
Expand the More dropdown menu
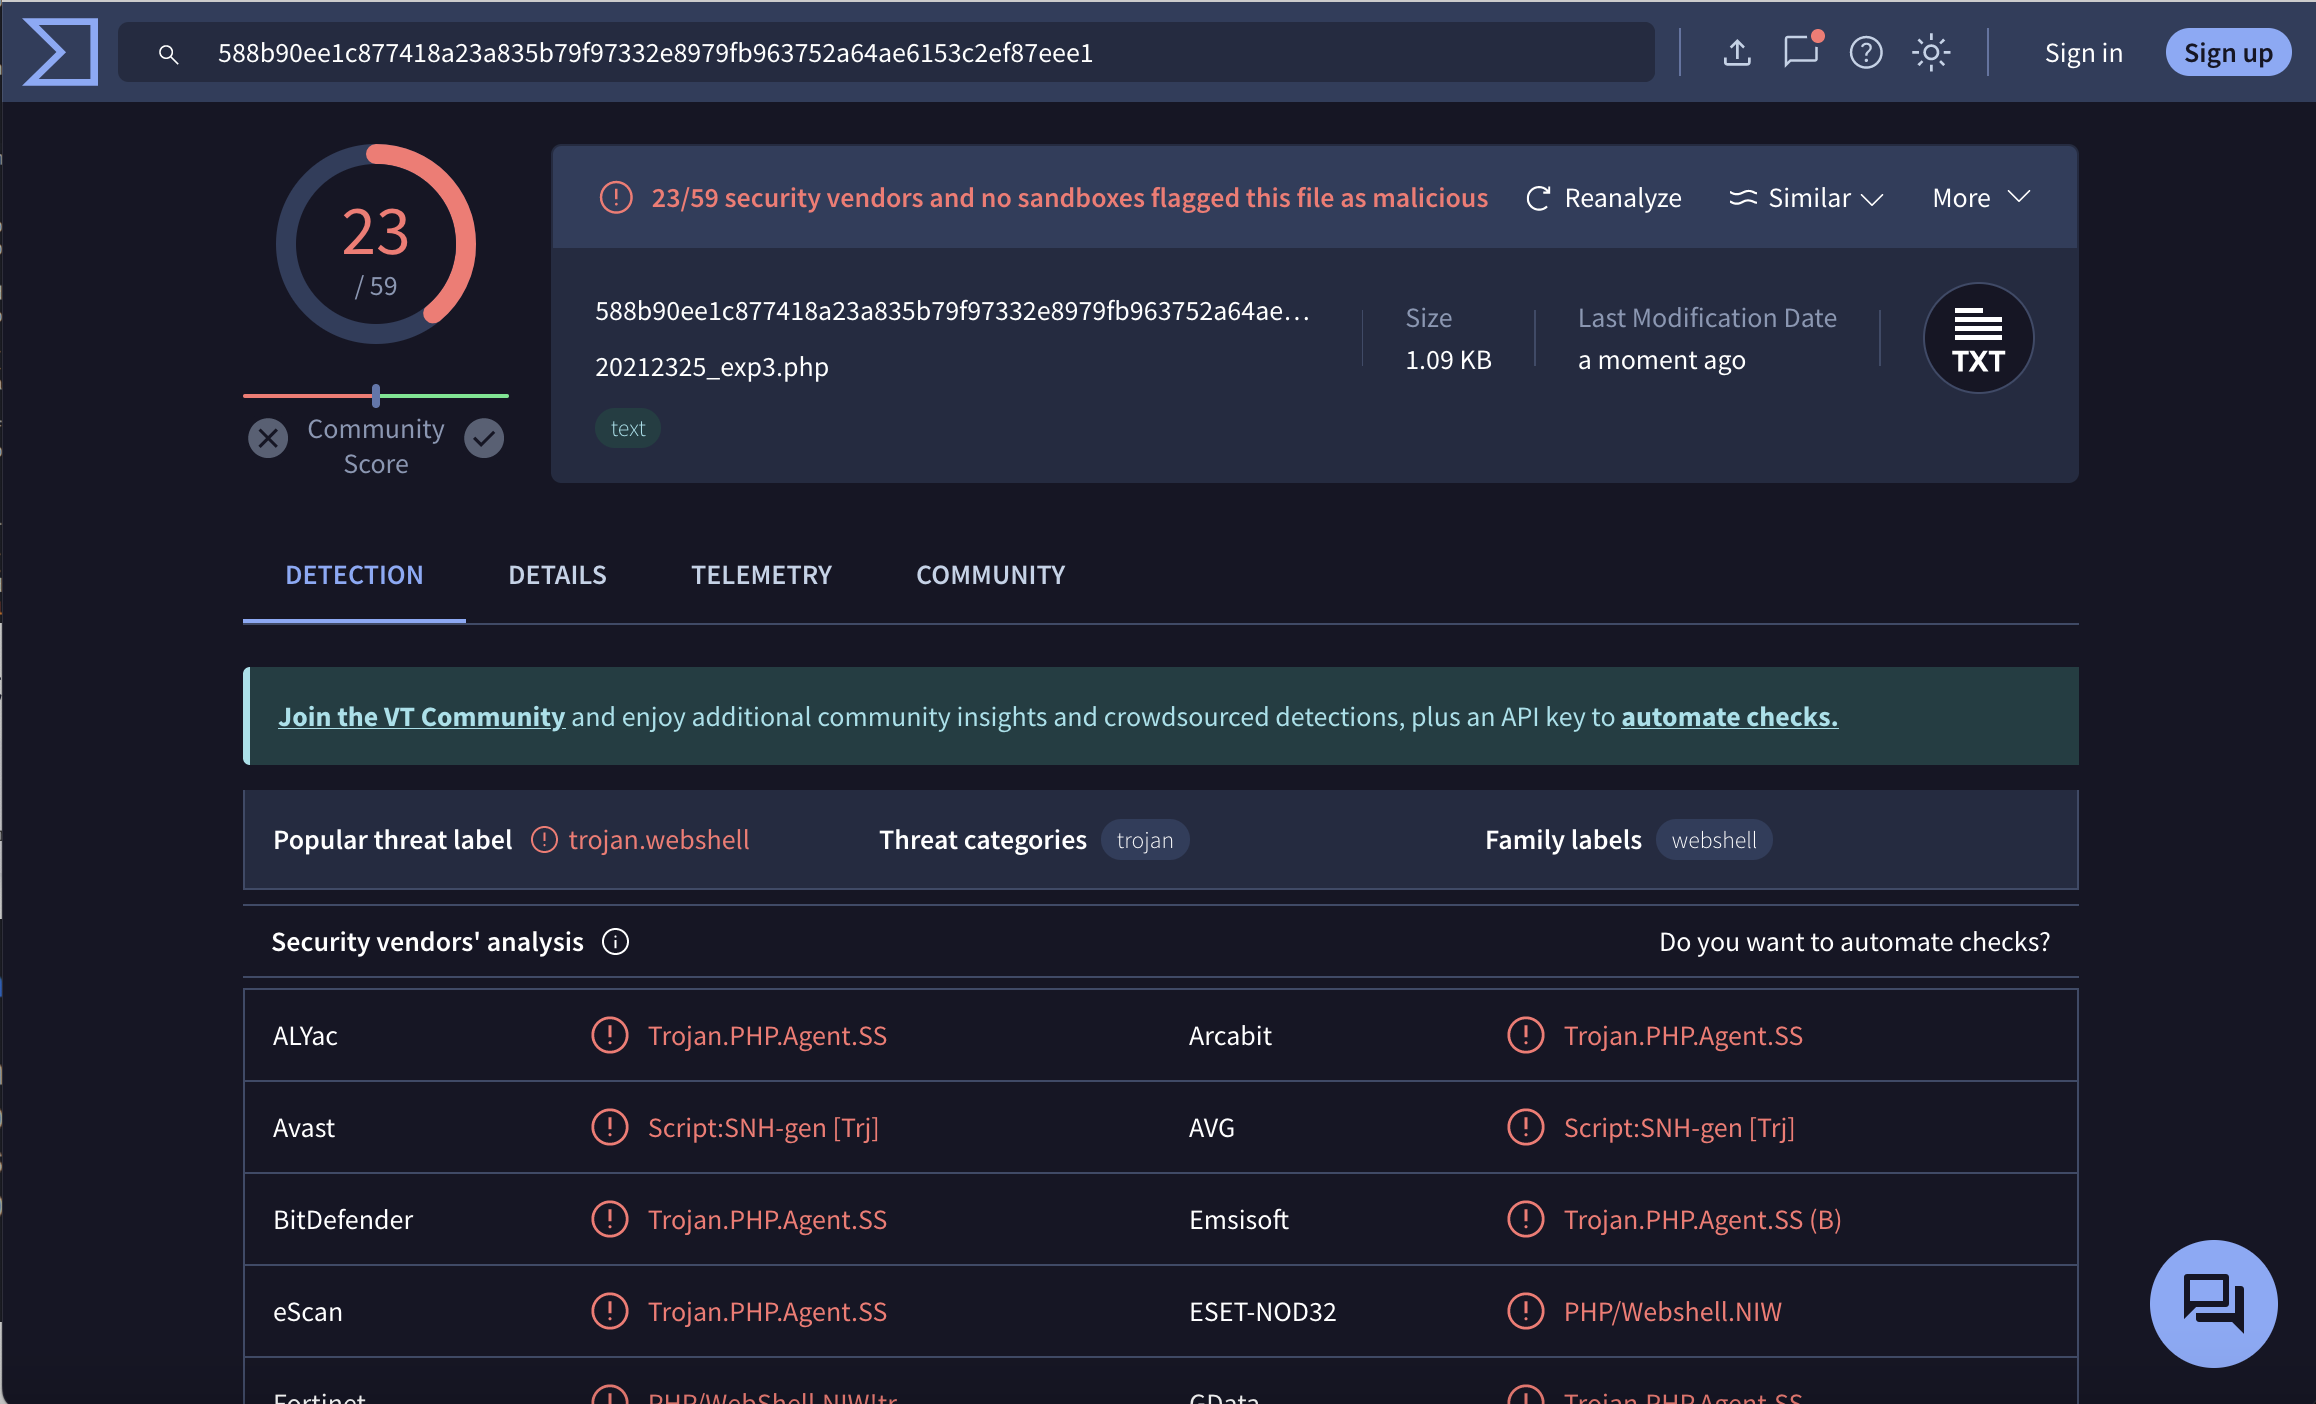[1980, 198]
